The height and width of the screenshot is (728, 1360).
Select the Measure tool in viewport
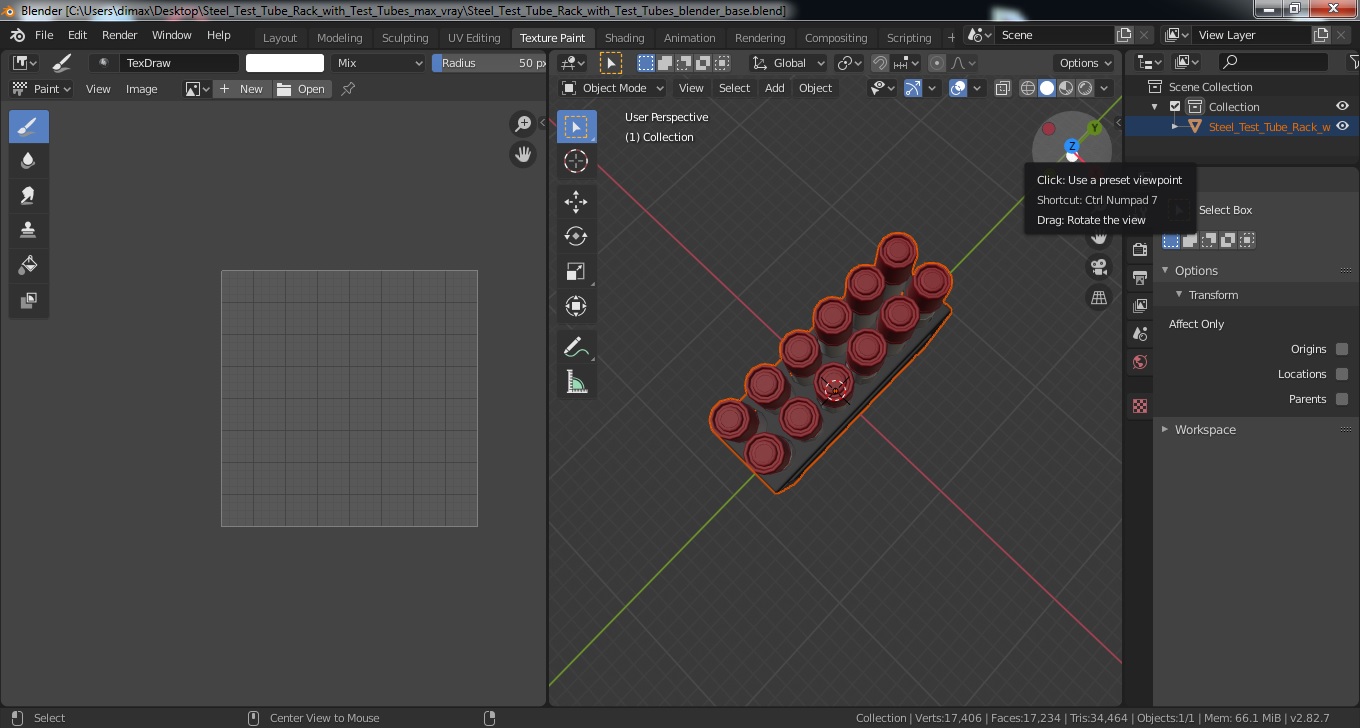[x=576, y=381]
